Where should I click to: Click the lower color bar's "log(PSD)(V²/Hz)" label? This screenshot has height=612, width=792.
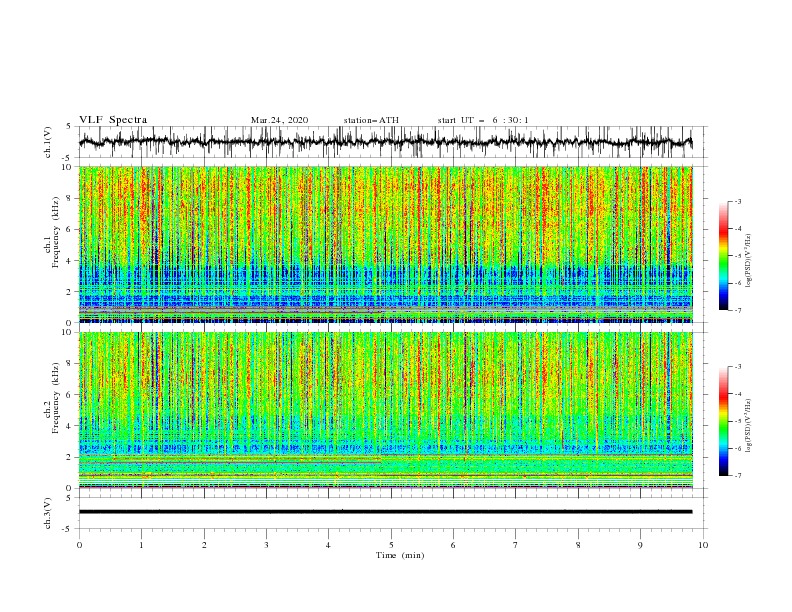click(749, 425)
